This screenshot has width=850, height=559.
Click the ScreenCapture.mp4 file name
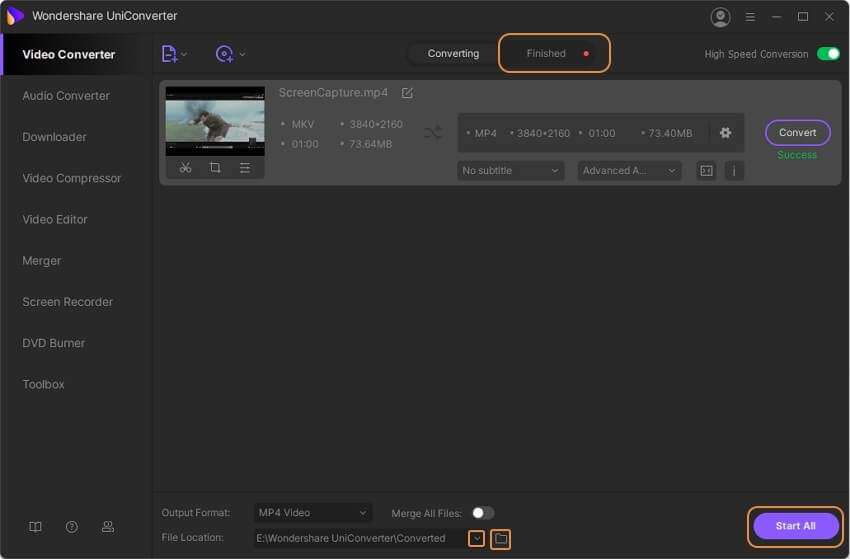(x=333, y=93)
